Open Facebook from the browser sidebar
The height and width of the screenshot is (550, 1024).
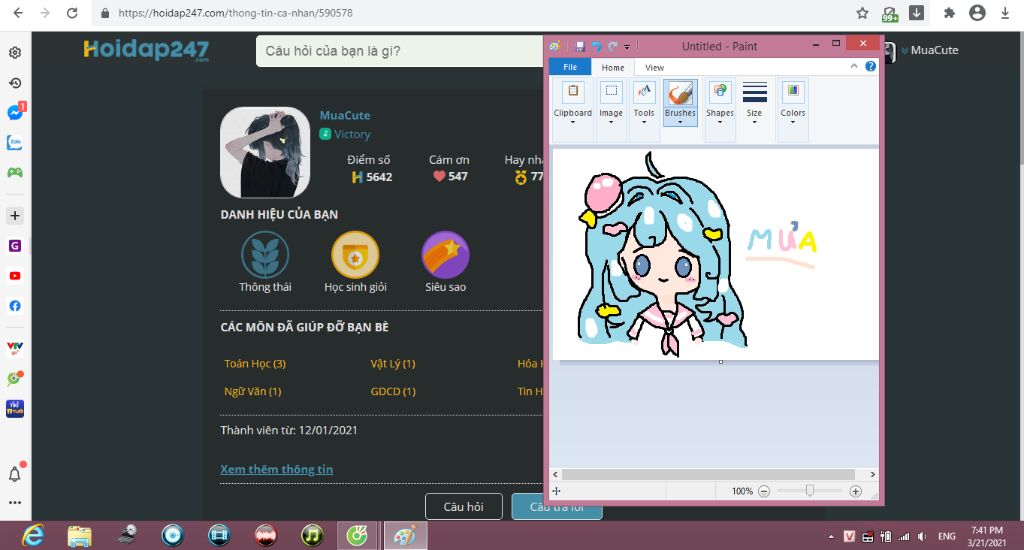click(15, 306)
